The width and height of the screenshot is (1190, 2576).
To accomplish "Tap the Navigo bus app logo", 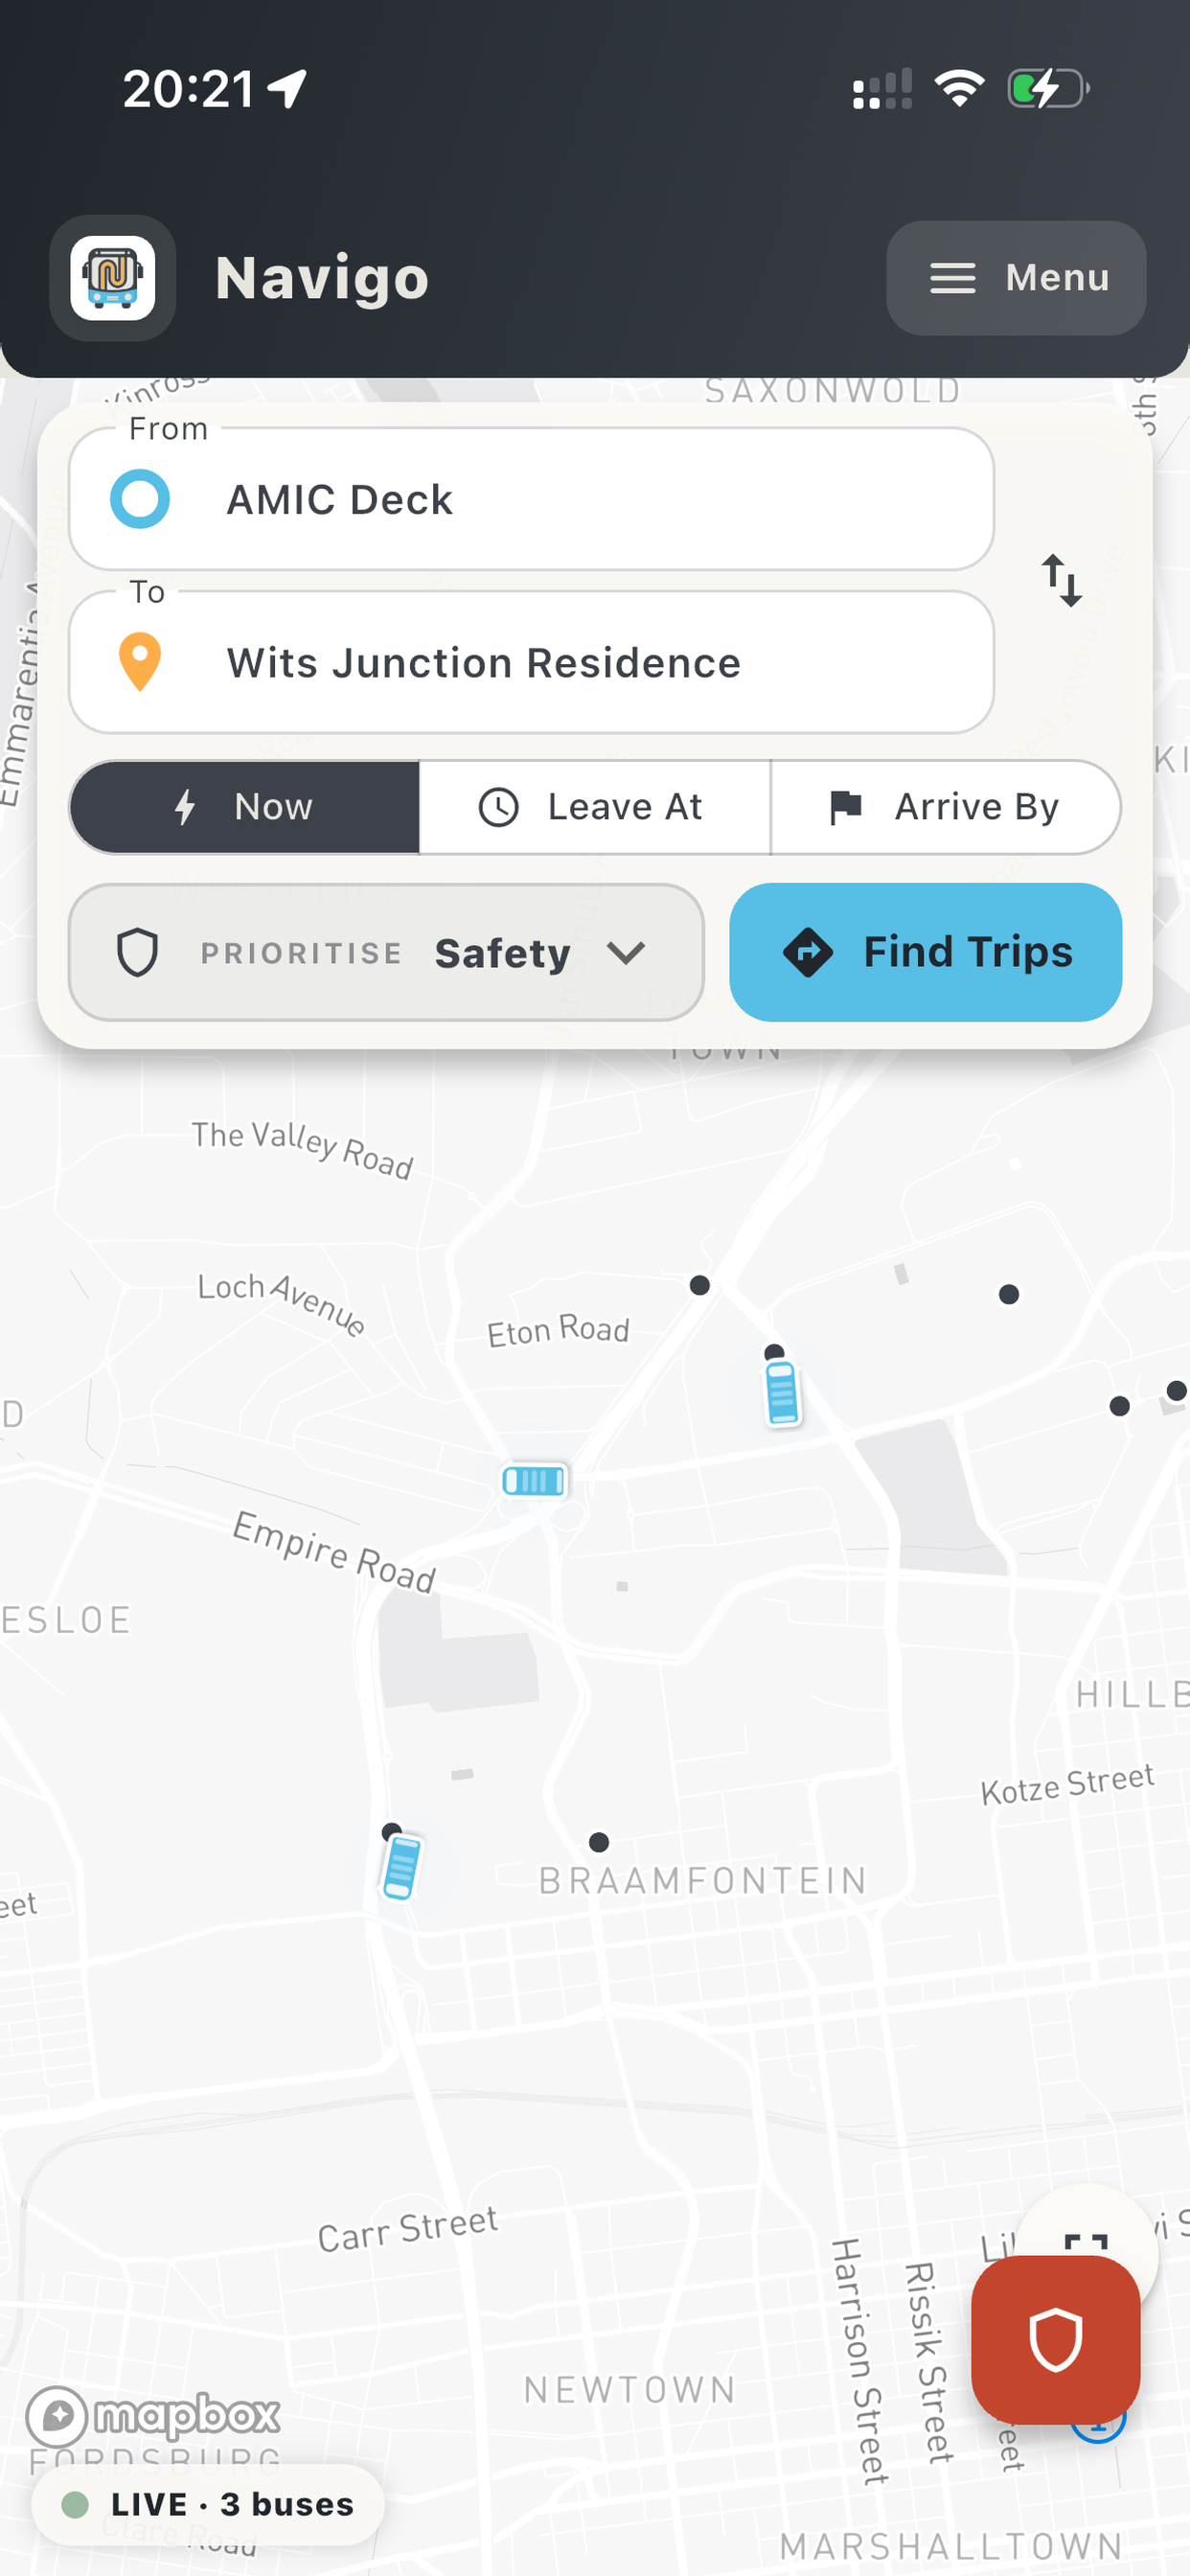I will 113,277.
